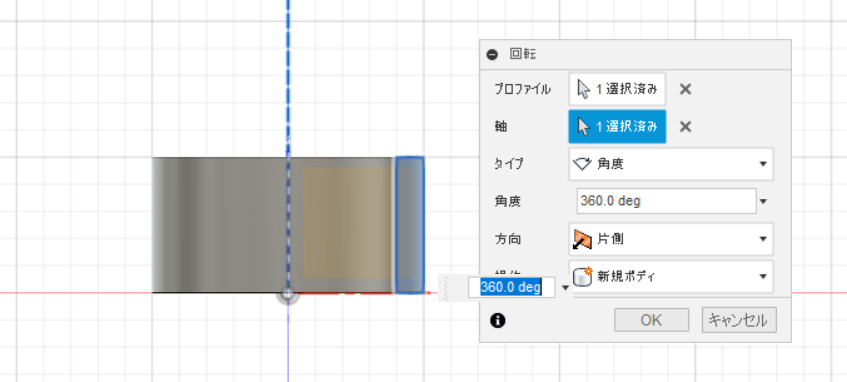Clear the プロファイル selection with X
The image size is (847, 382).
(685, 89)
